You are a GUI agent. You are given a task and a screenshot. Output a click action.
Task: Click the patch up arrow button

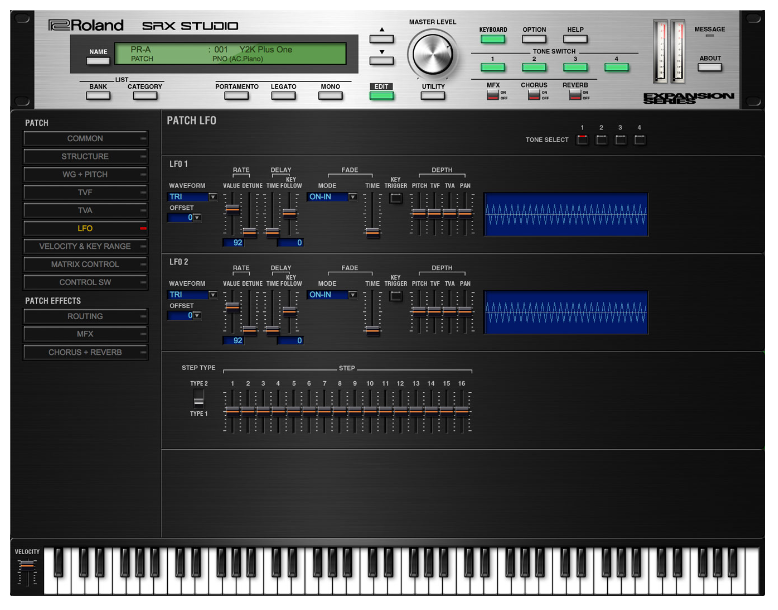(382, 38)
